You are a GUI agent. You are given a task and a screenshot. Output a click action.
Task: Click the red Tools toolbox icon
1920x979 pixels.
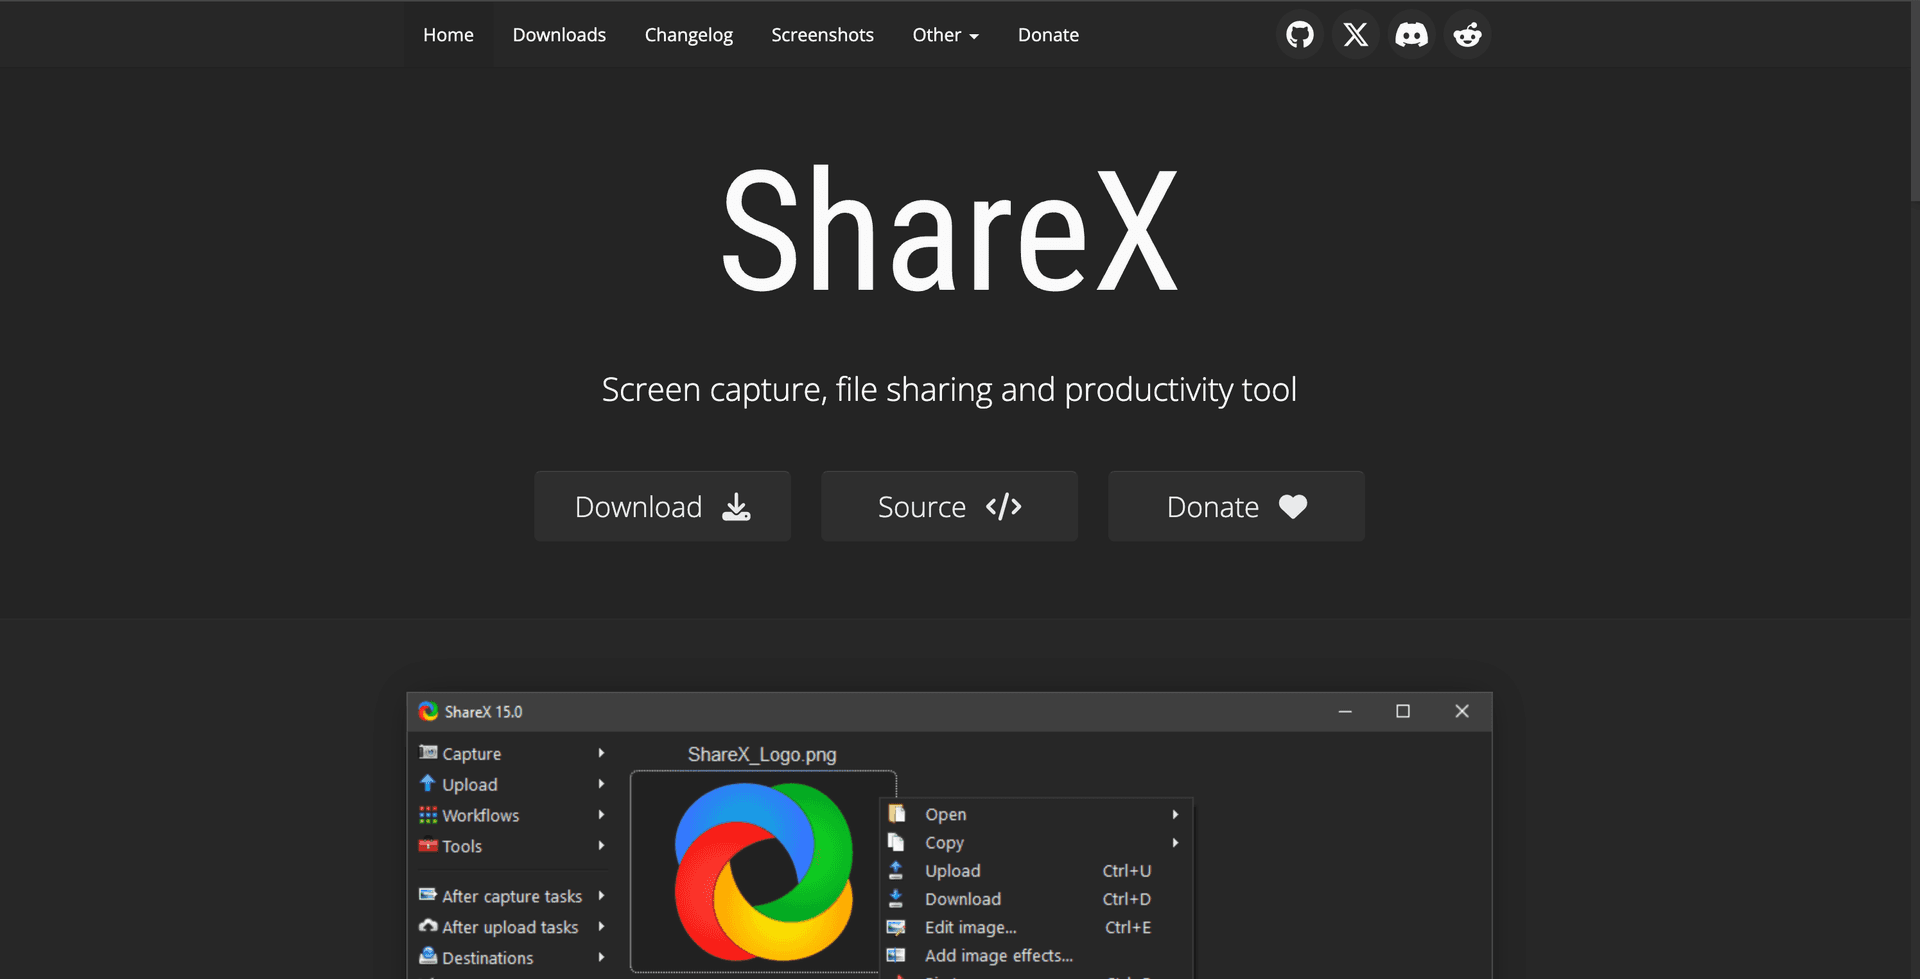(428, 846)
